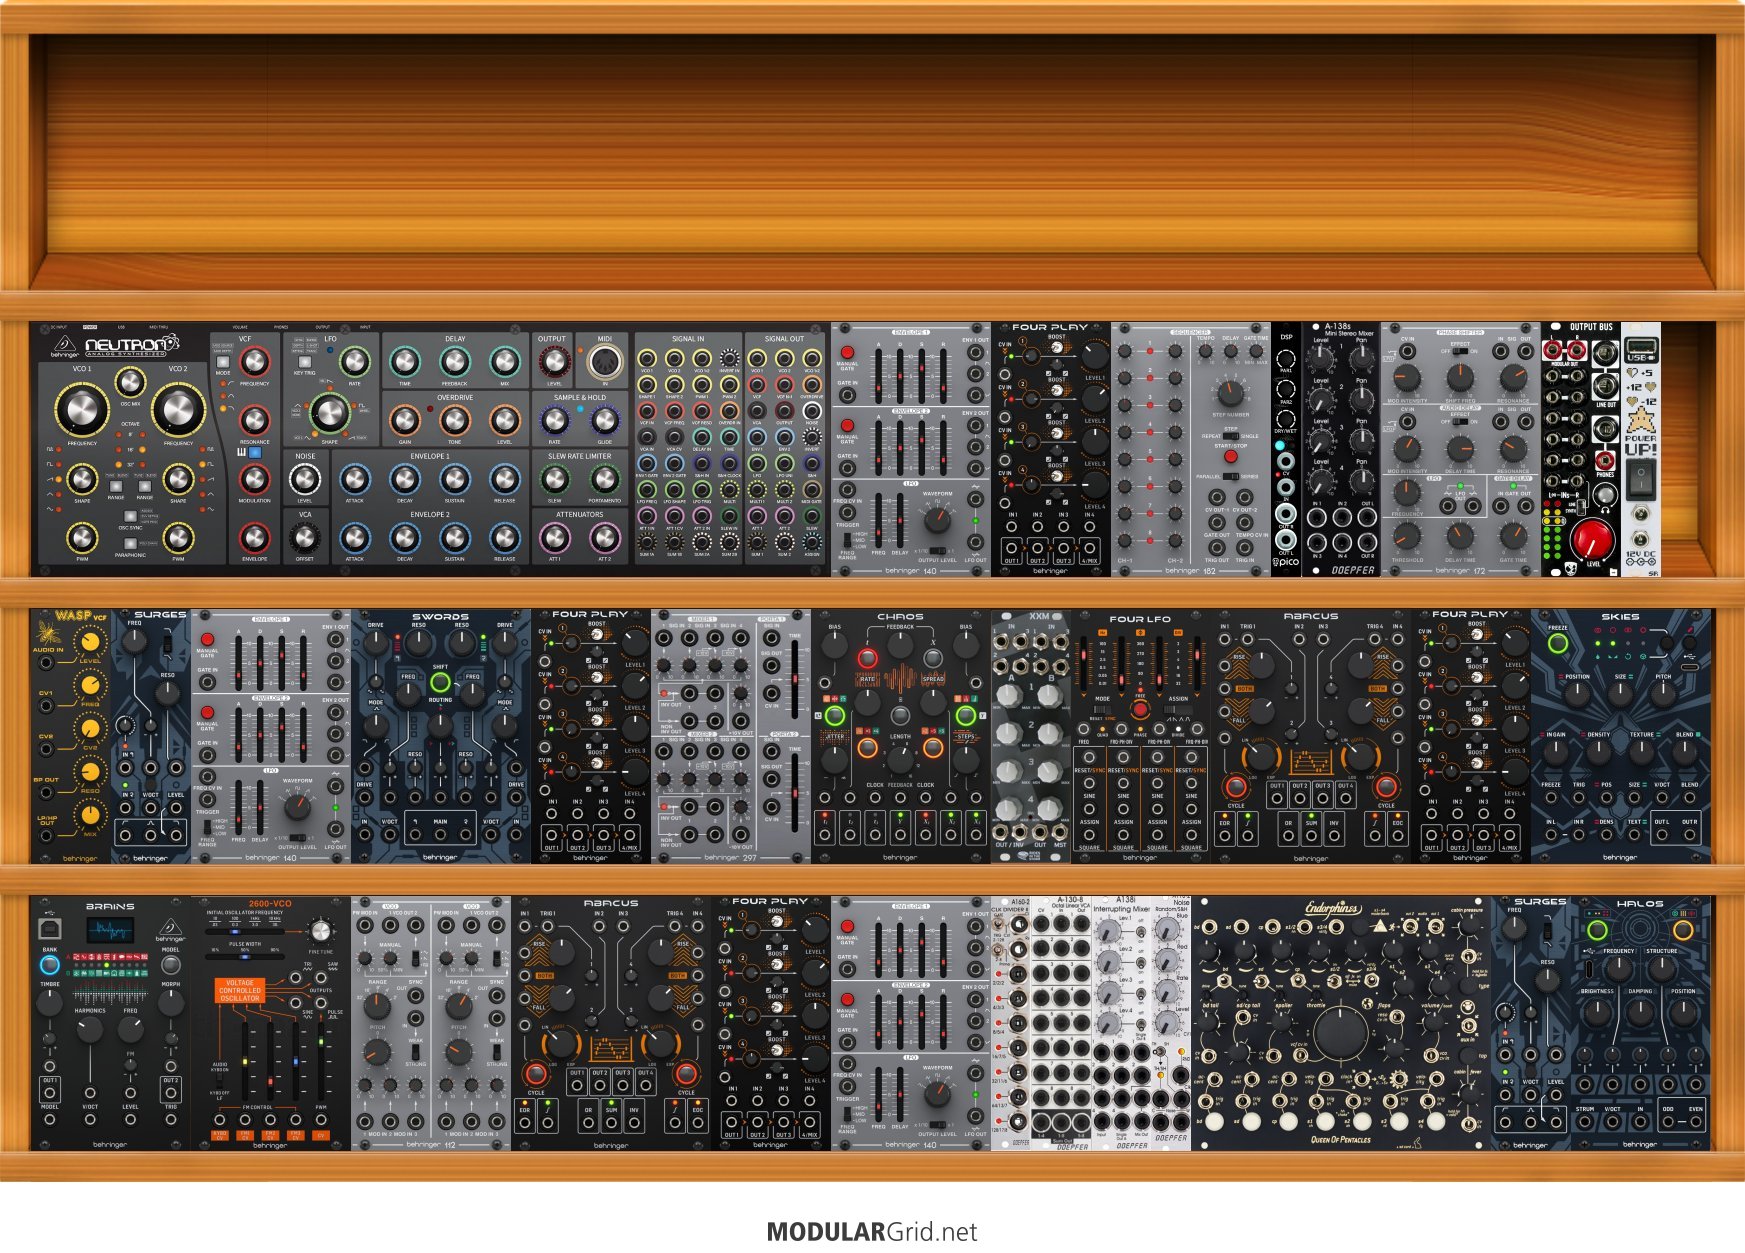Toggle the Sequencer 182 Repeat/Single step switch

click(1230, 436)
